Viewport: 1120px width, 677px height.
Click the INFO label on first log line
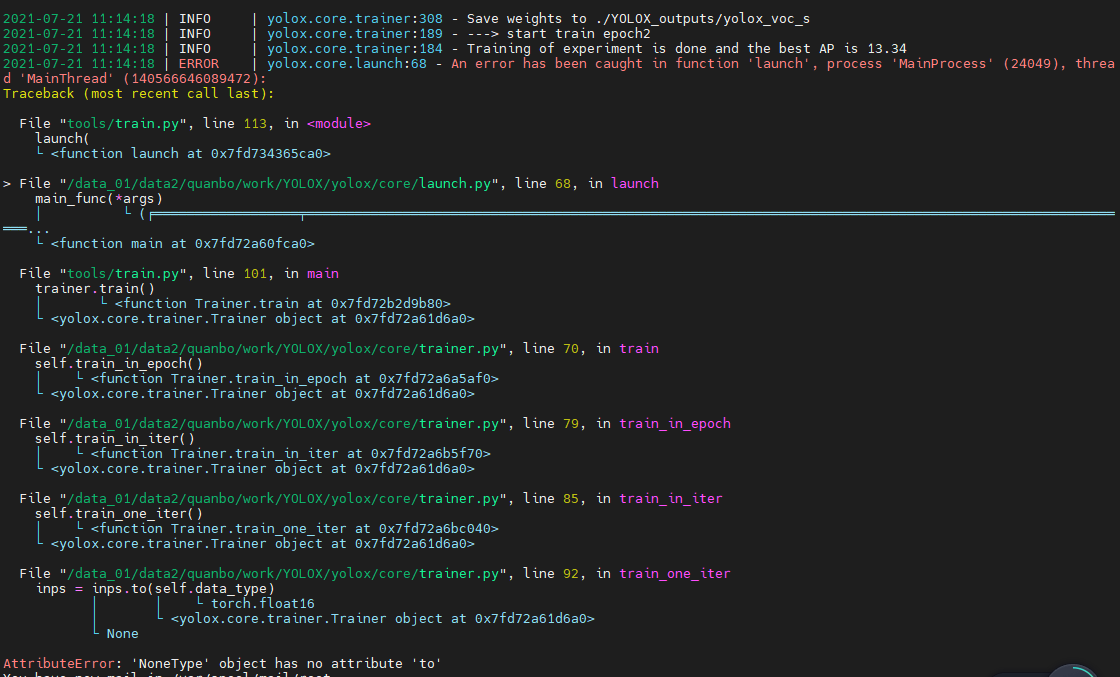click(x=194, y=17)
